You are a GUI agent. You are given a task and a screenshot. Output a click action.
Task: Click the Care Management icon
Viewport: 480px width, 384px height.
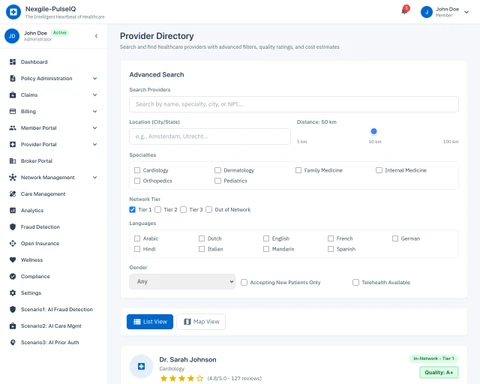tap(13, 194)
